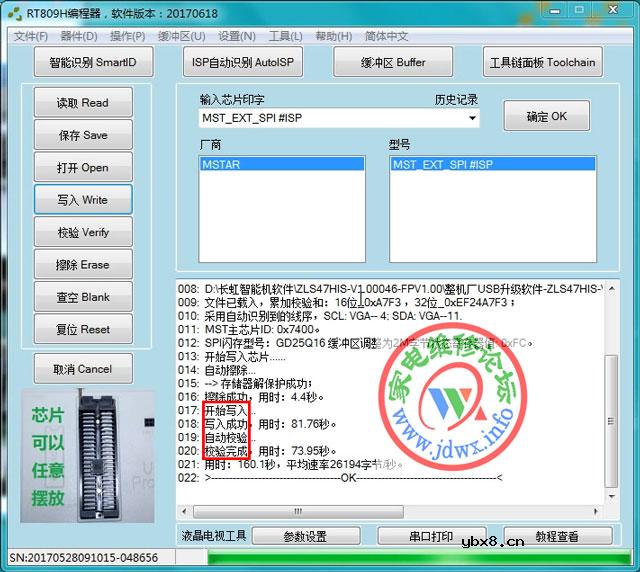This screenshot has width=640, height=572.
Task: Open the 缓冲区 Buffer button
Action: pos(393,62)
